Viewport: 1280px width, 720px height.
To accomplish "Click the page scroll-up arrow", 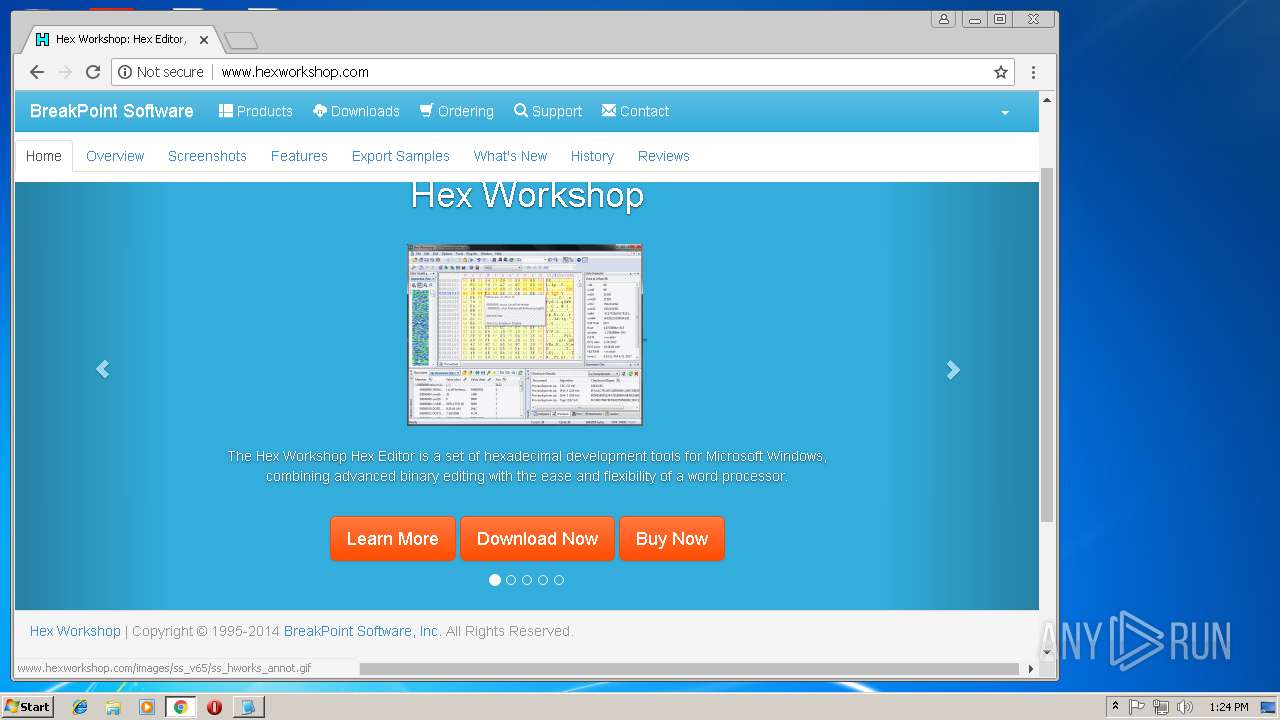I will pyautogui.click(x=1047, y=100).
